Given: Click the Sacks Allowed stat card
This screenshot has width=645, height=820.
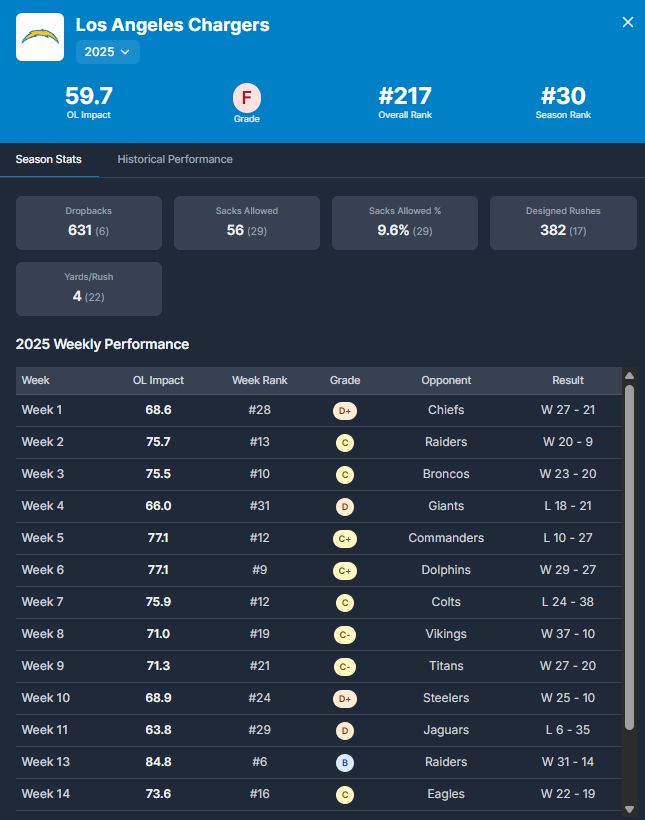Looking at the screenshot, I should (x=247, y=222).
